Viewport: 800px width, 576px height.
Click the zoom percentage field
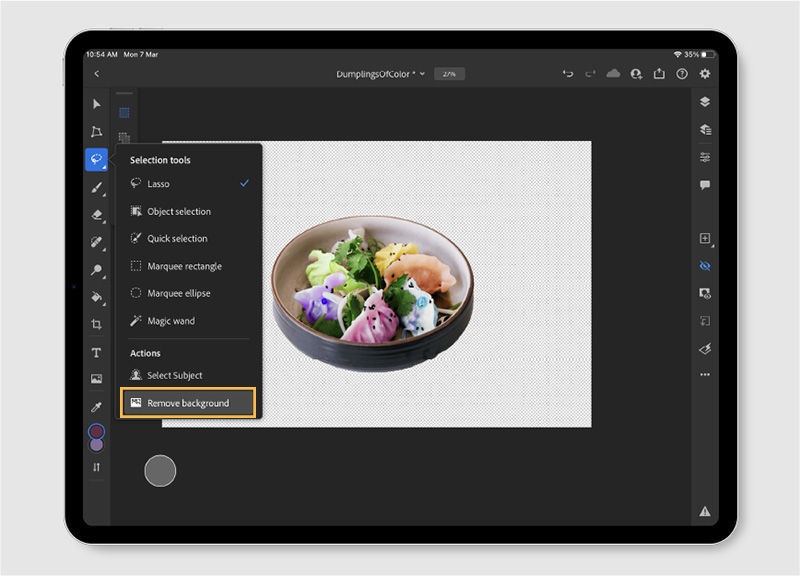(x=449, y=74)
